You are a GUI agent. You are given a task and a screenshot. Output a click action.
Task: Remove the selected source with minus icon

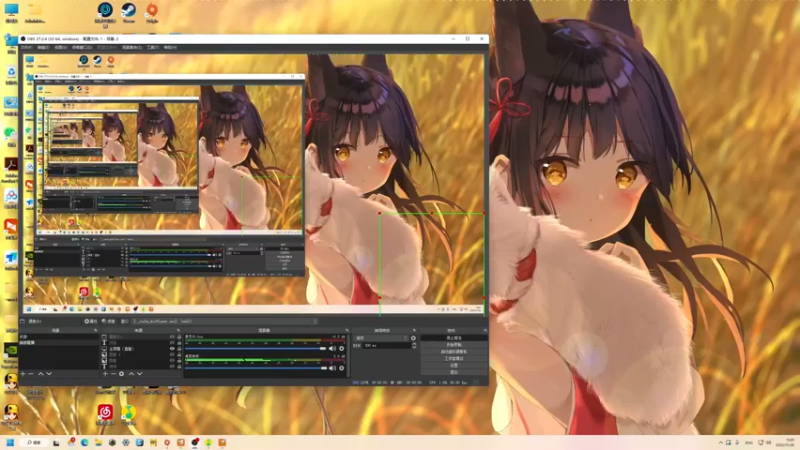pyautogui.click(x=113, y=373)
